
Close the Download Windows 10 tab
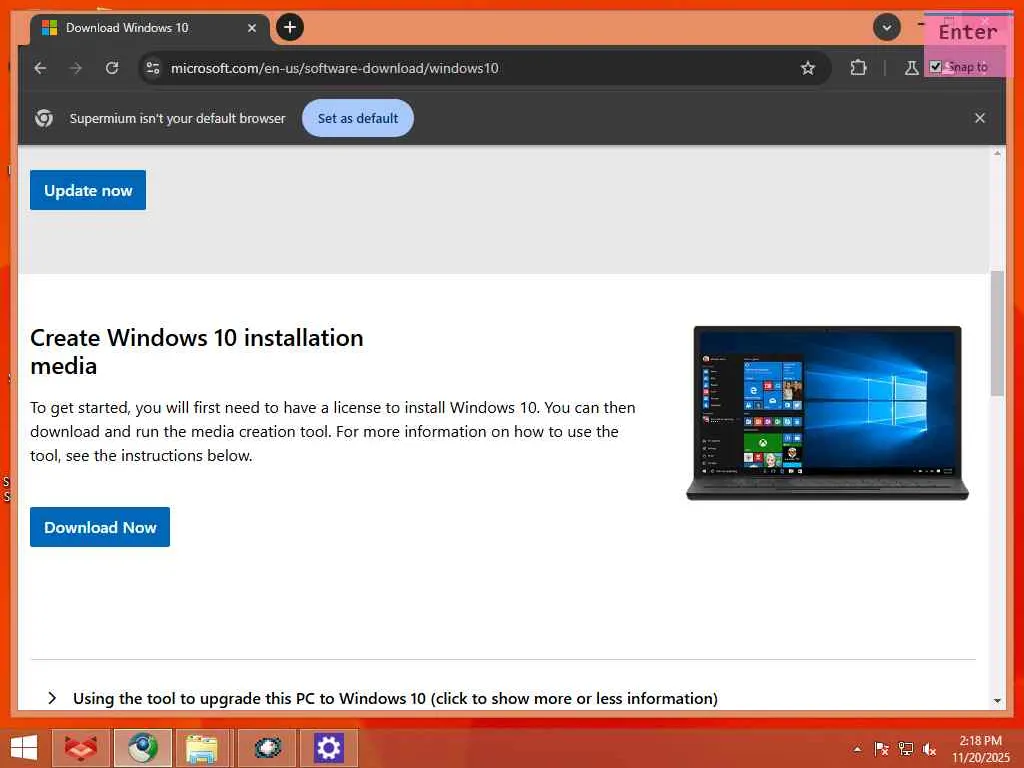(x=251, y=28)
